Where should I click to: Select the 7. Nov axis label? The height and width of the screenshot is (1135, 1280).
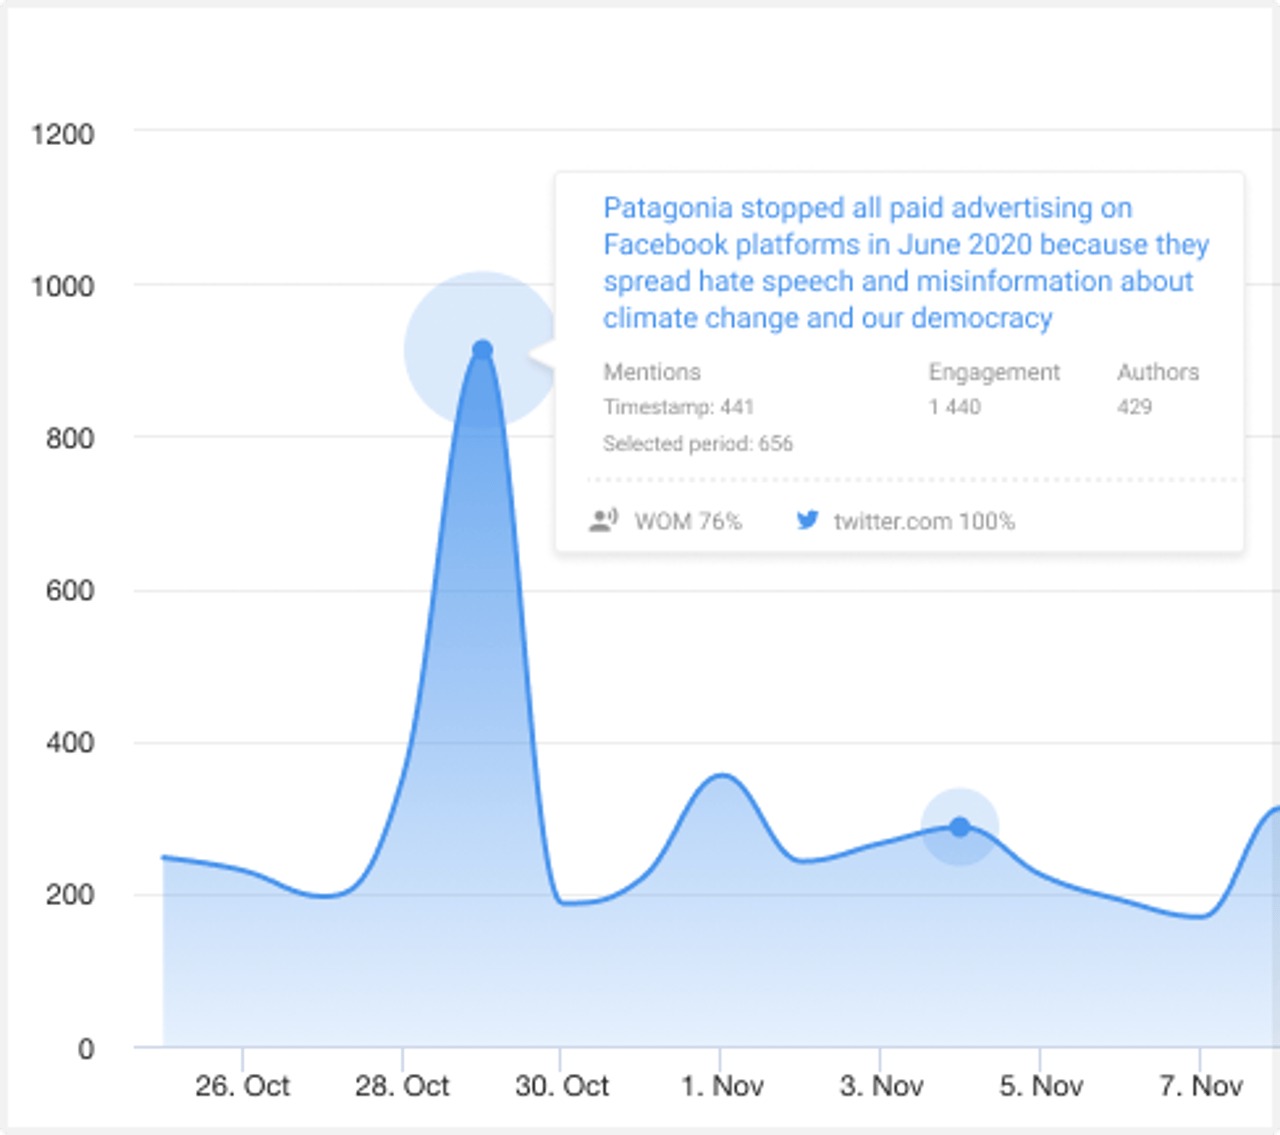click(x=1200, y=1086)
